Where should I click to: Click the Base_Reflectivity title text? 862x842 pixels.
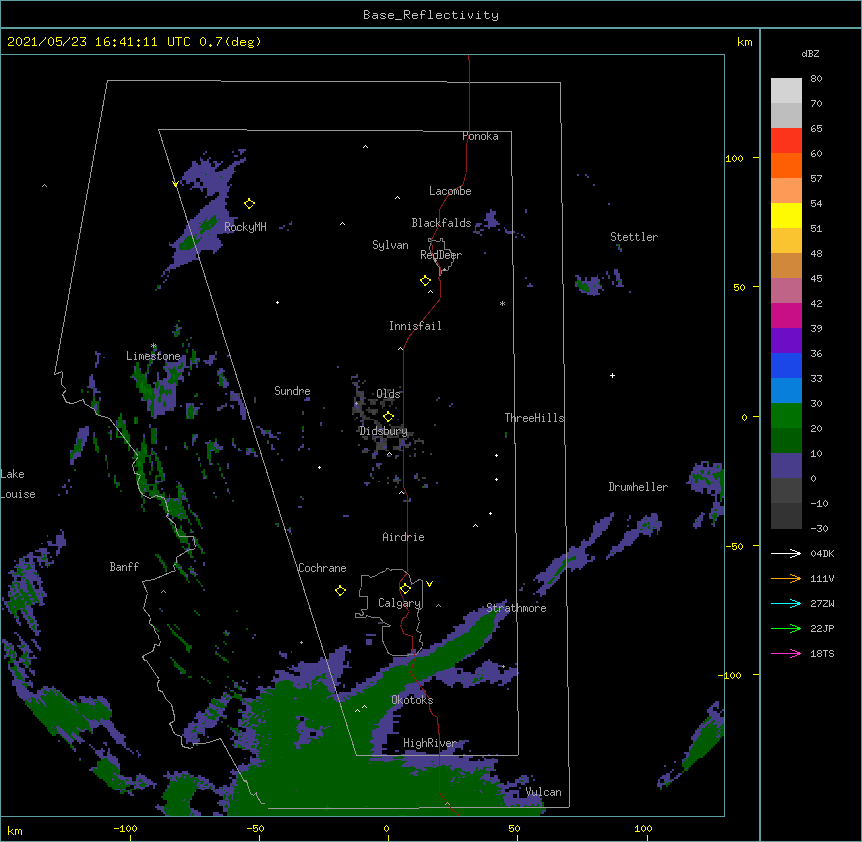(431, 15)
